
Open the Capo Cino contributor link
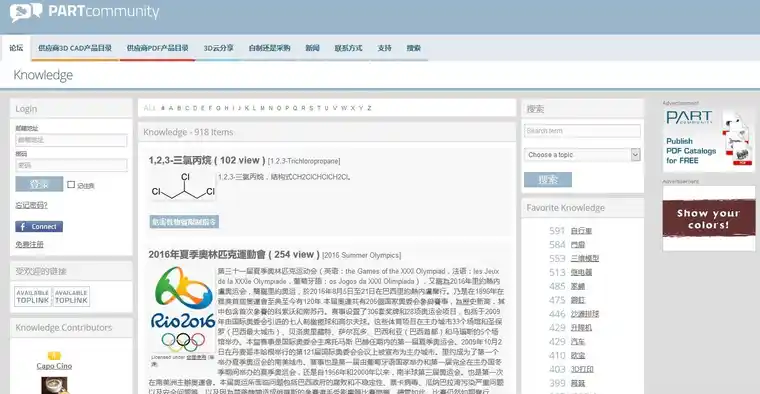[x=54, y=366]
